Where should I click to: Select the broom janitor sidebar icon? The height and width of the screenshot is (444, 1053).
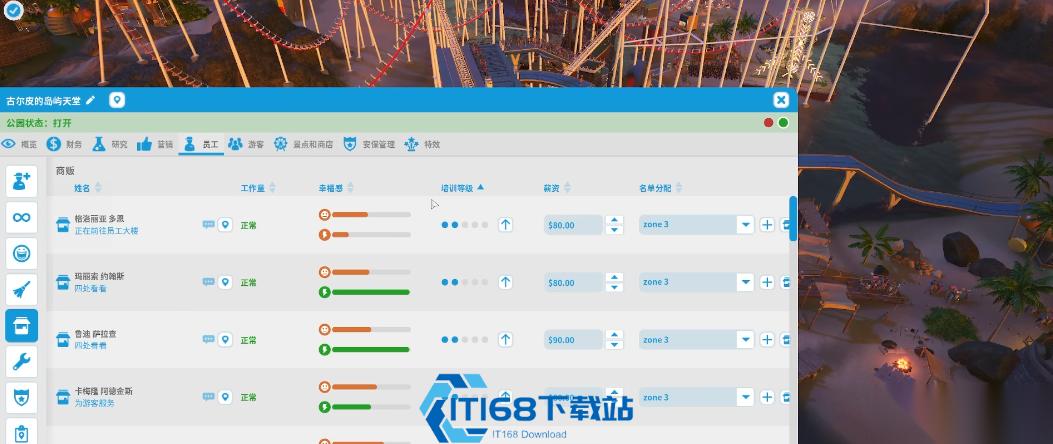coord(21,290)
